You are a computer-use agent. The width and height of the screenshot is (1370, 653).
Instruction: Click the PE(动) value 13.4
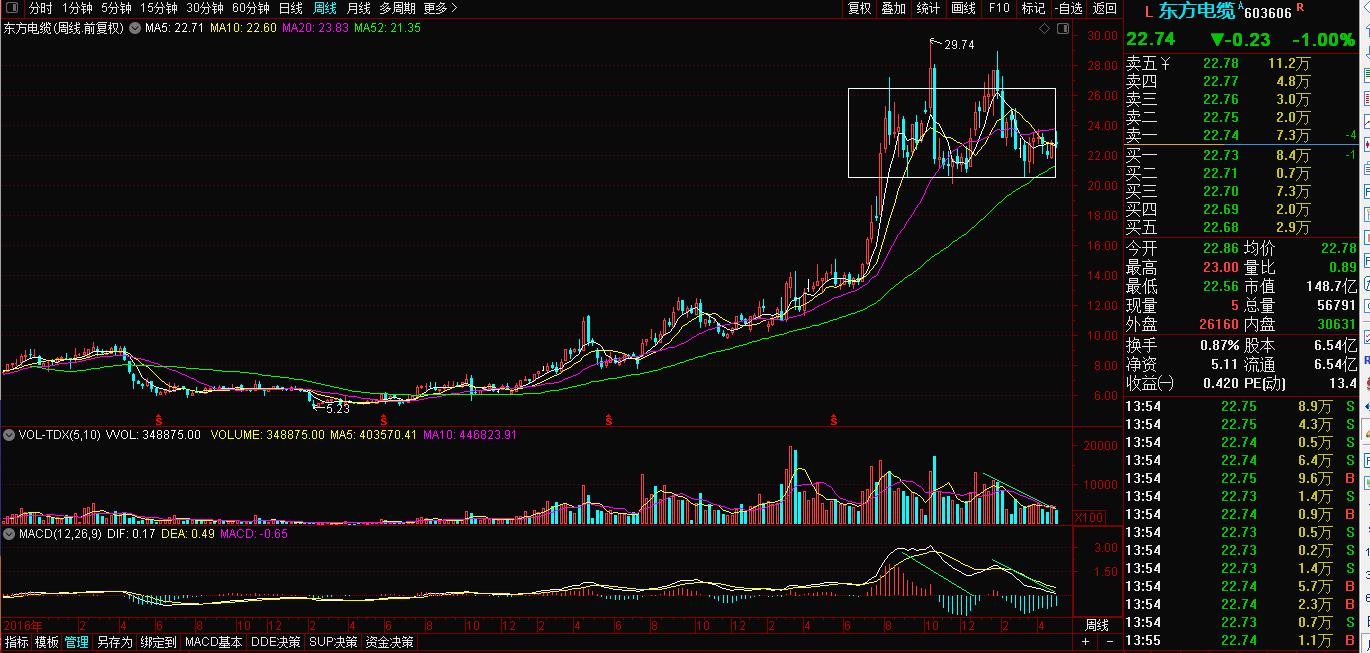(x=1344, y=383)
